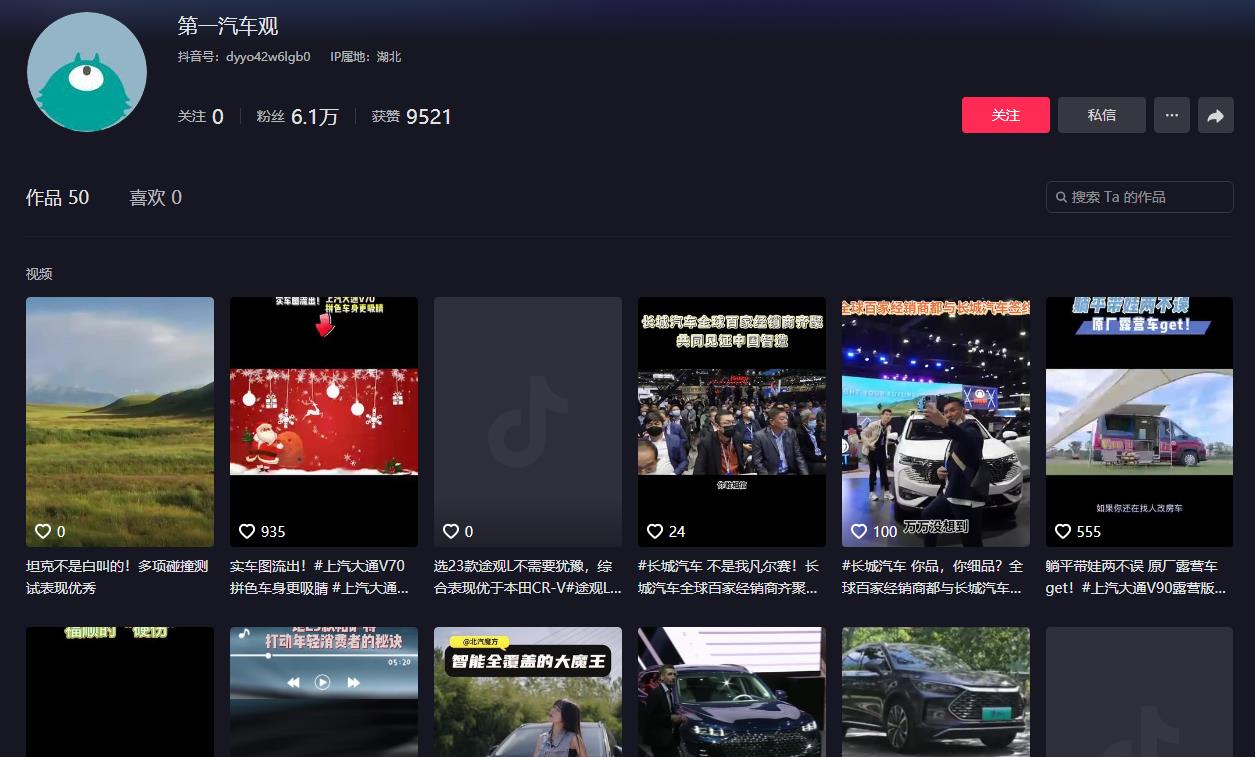1255x757 pixels.
Task: Click the 第一汽车观 account name
Action: tap(228, 26)
